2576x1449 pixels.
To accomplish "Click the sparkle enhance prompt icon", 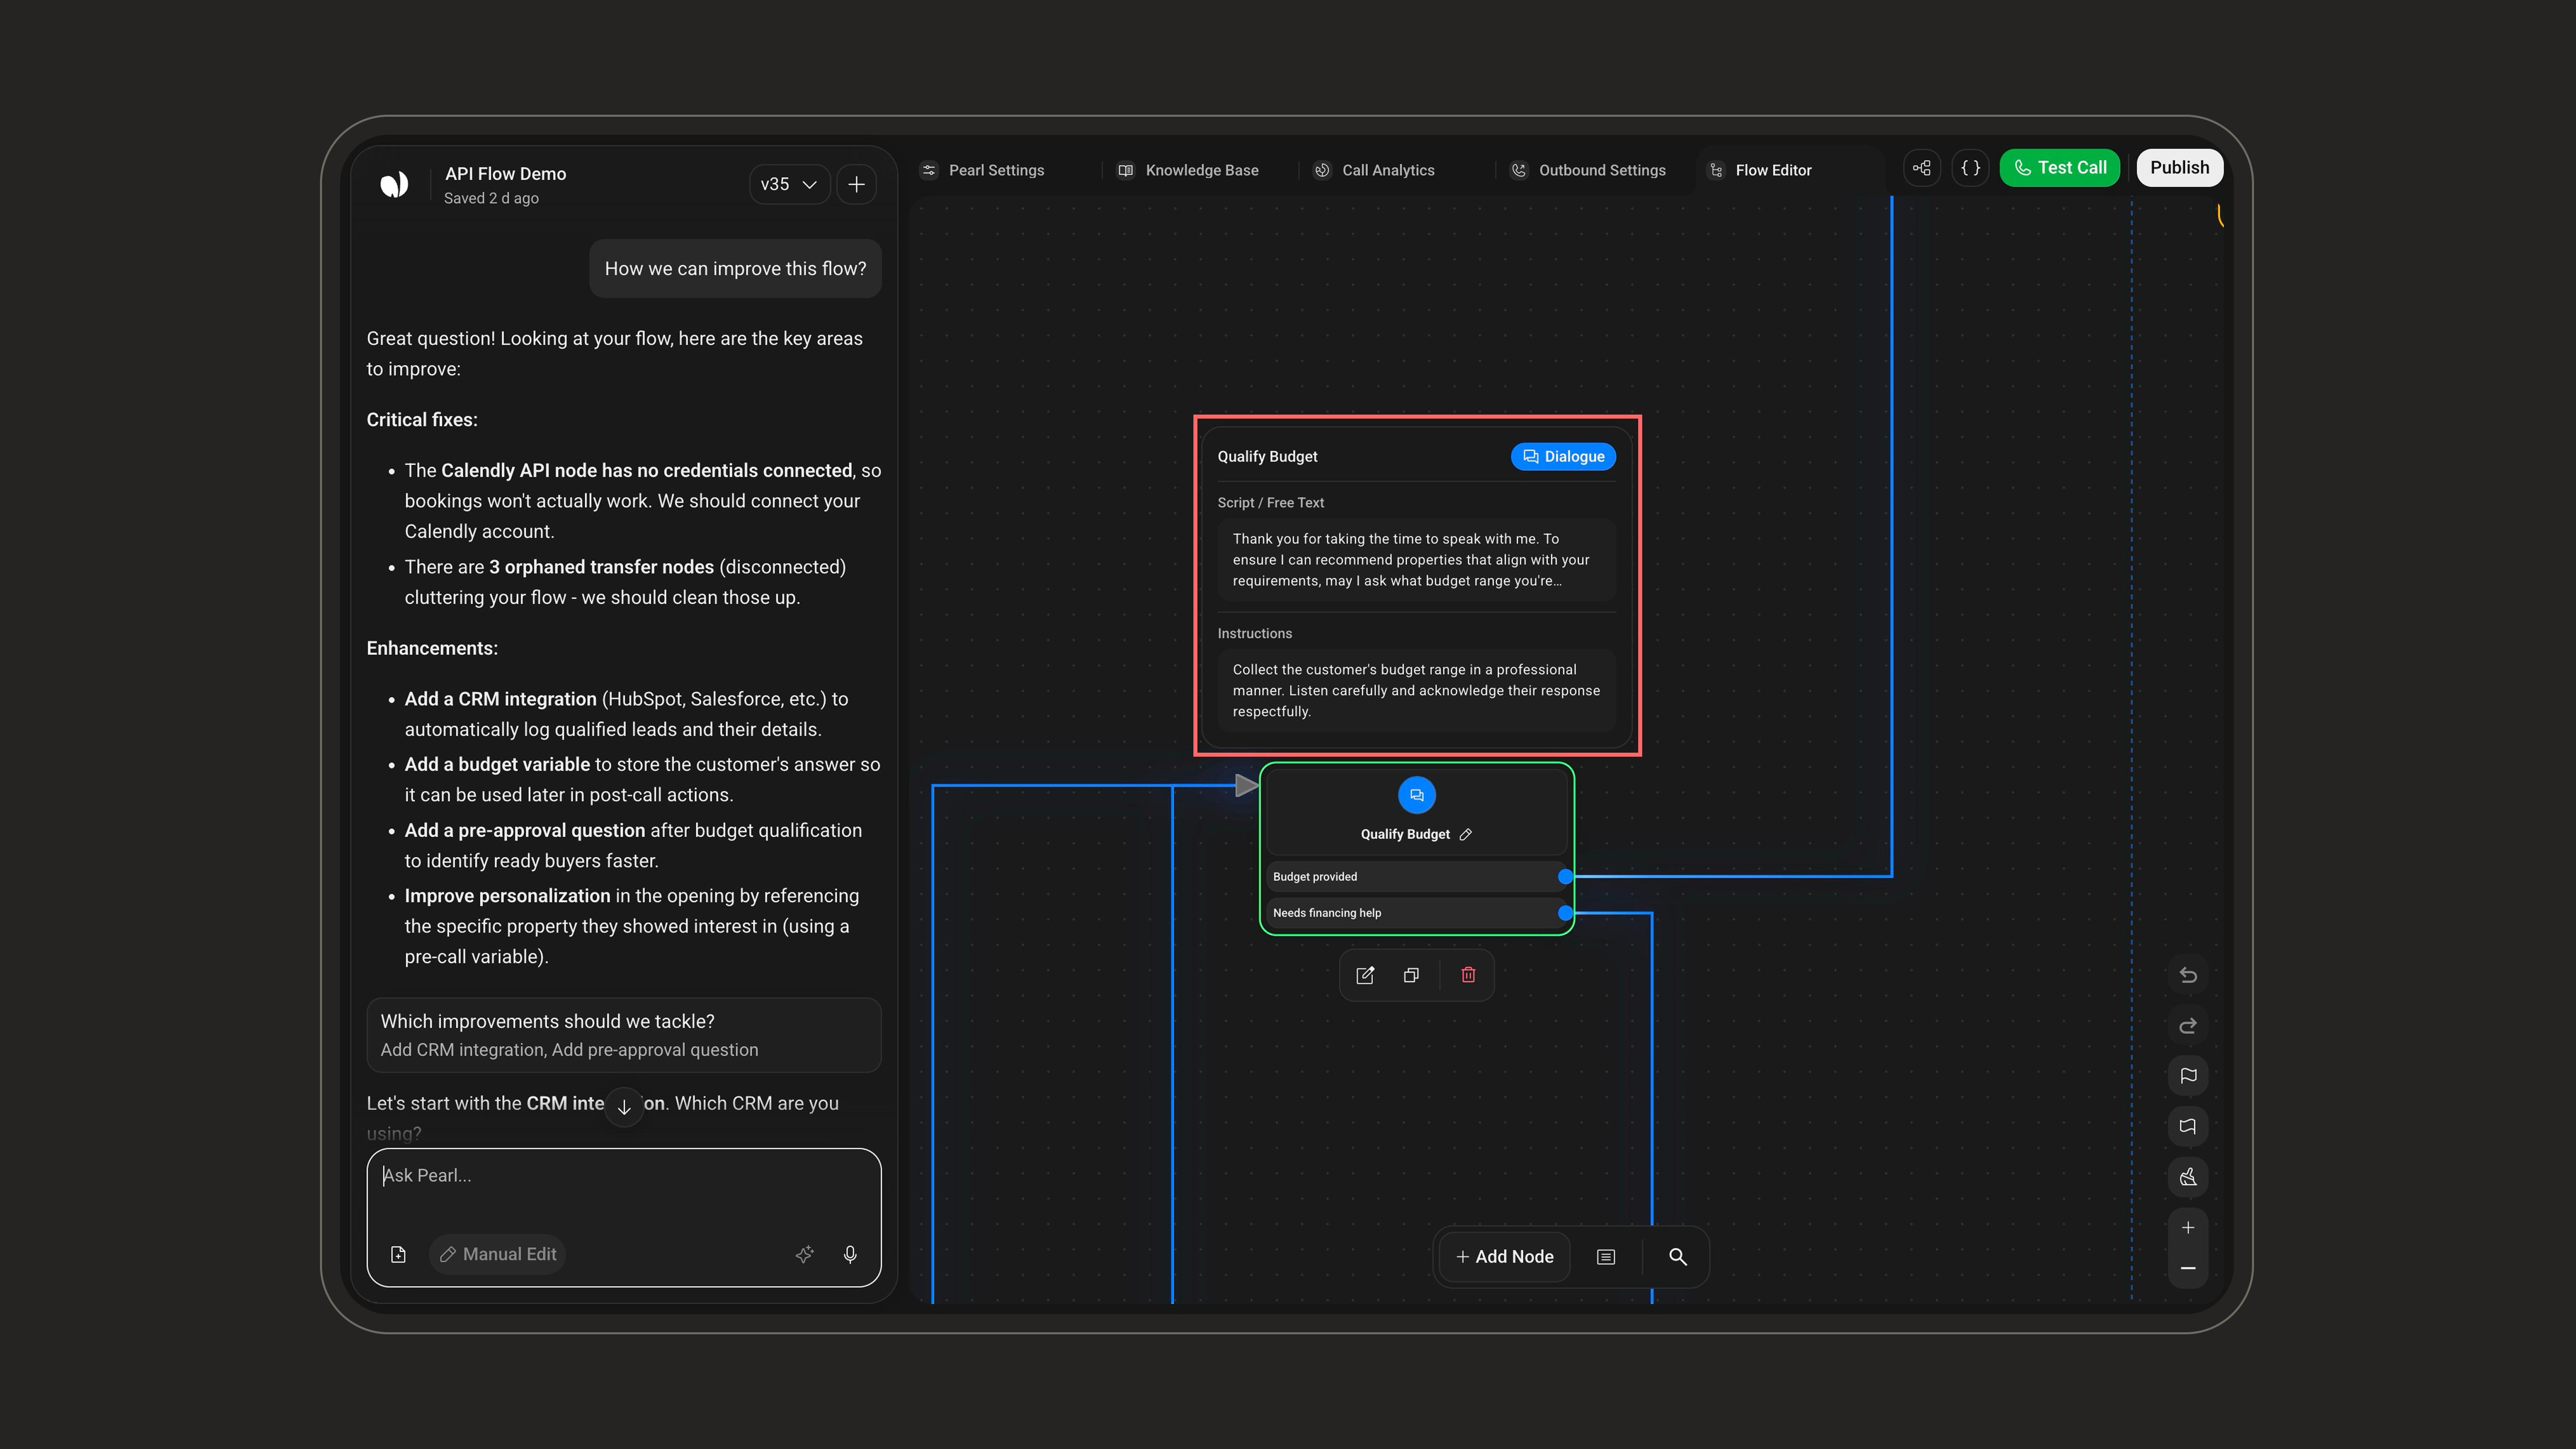I will click(x=804, y=1254).
